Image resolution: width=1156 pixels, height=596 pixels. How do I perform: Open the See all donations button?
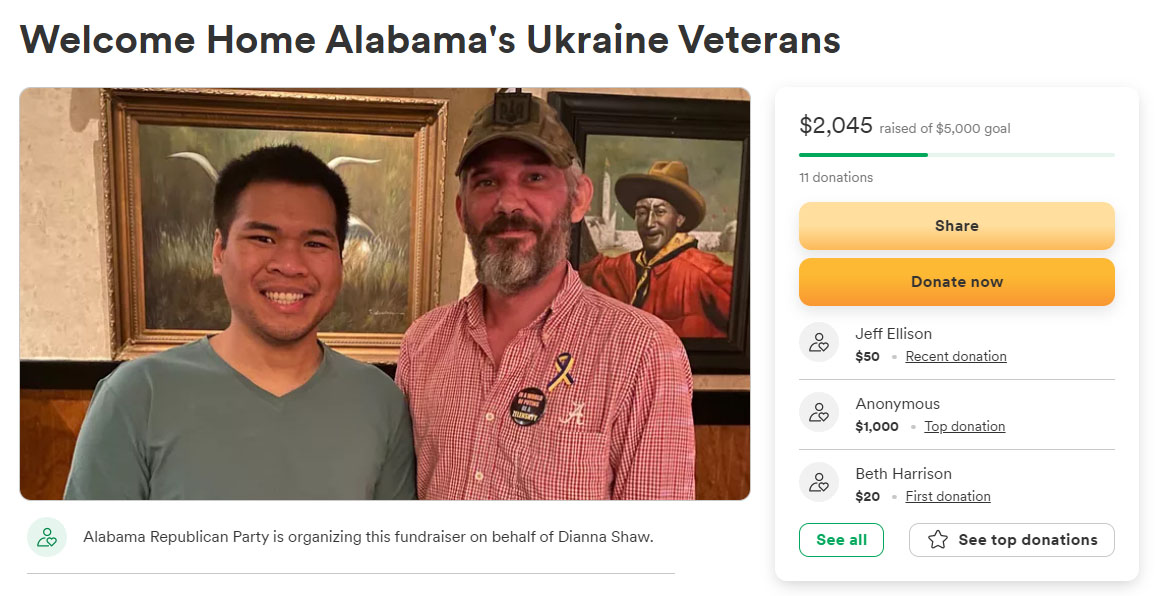click(x=841, y=540)
